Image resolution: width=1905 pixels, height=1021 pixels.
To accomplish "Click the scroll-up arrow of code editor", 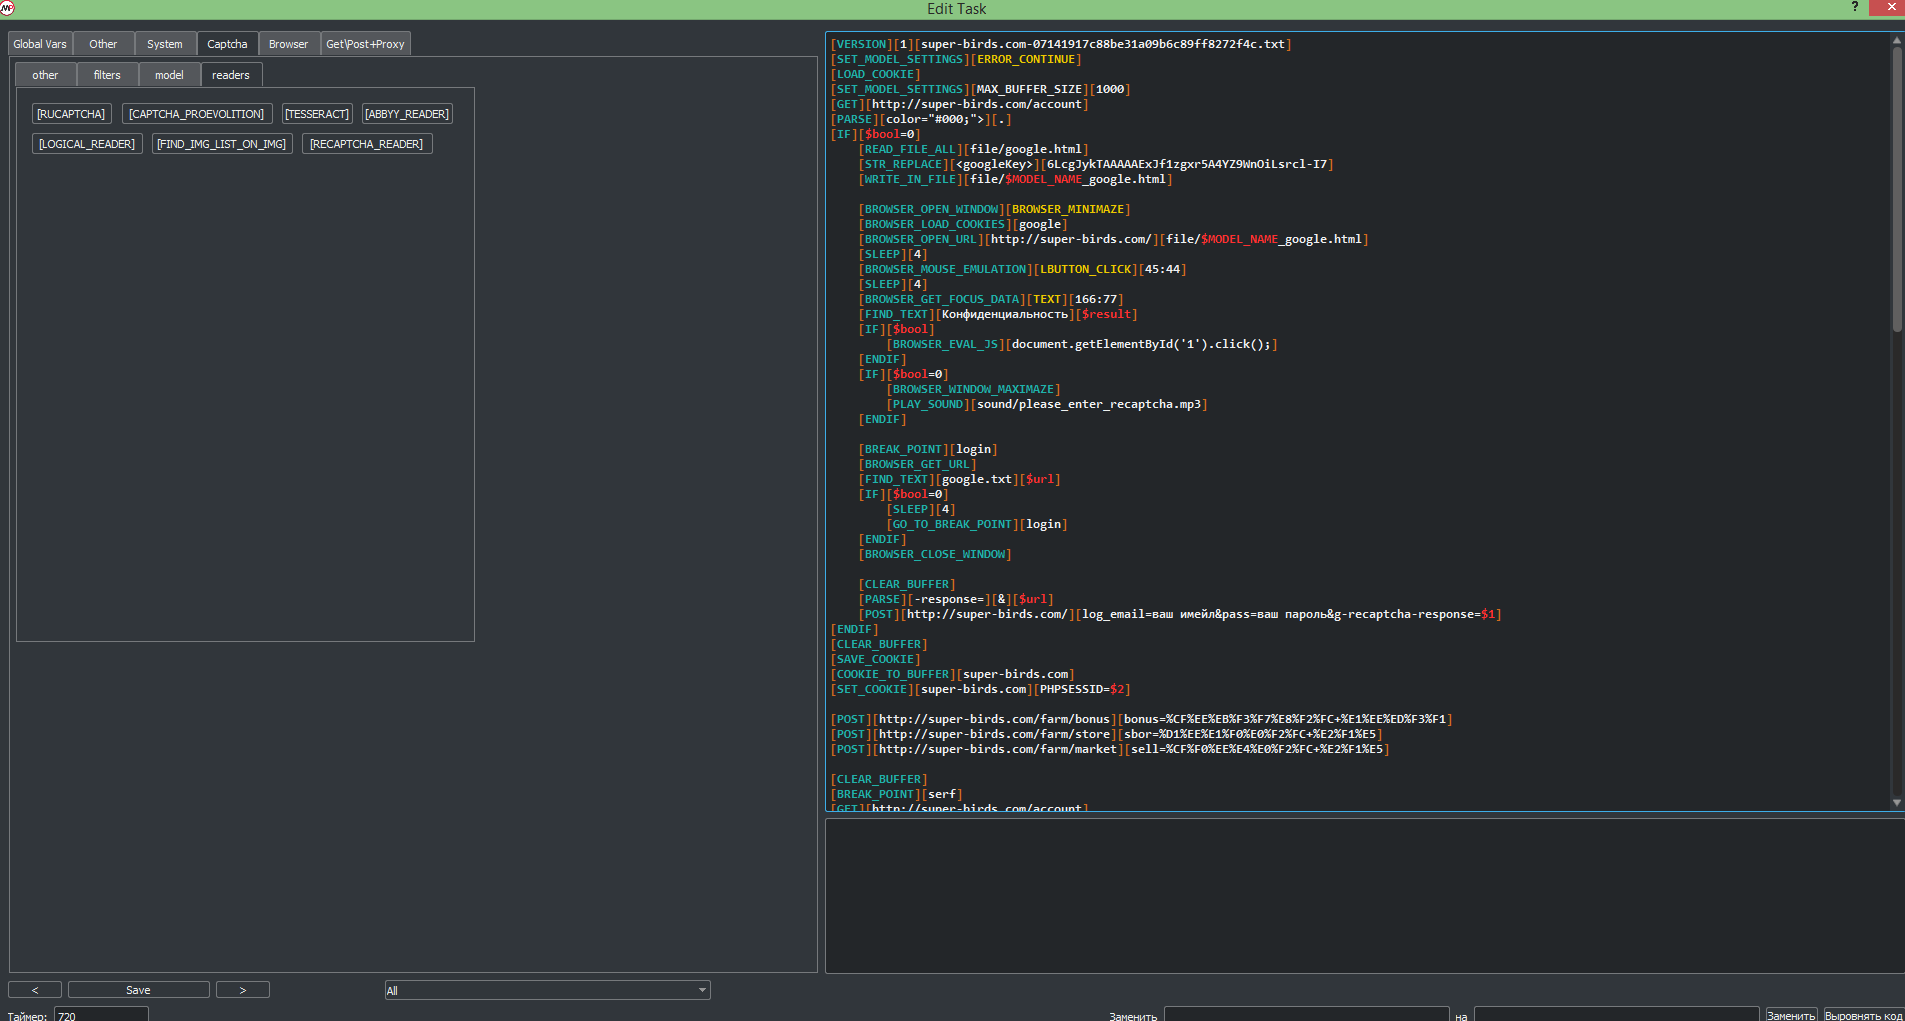I will point(1896,40).
